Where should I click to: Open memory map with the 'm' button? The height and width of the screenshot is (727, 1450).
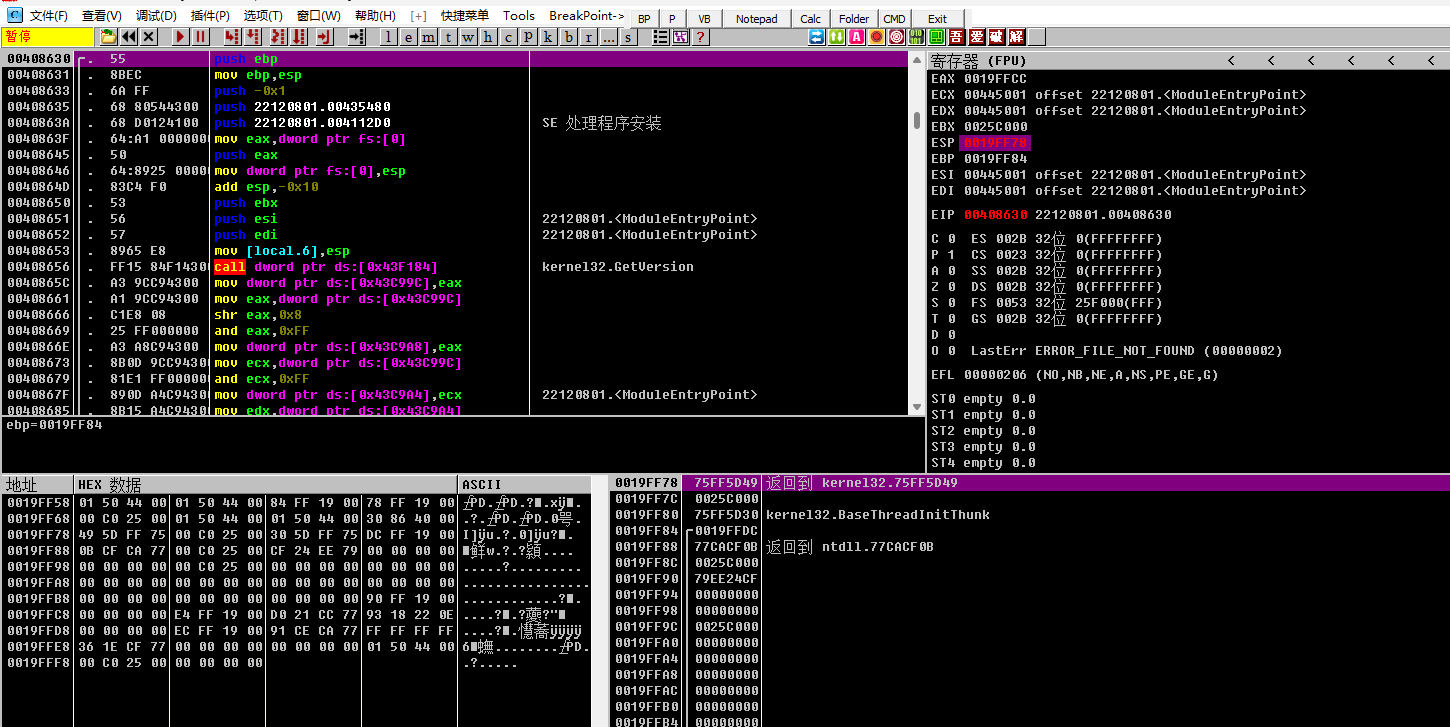pyautogui.click(x=429, y=37)
